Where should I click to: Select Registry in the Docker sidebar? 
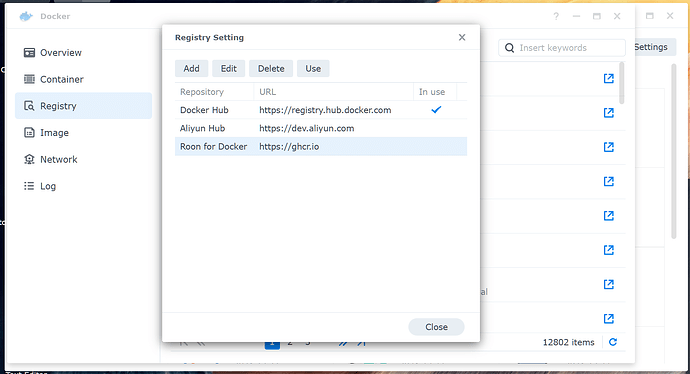click(x=83, y=106)
